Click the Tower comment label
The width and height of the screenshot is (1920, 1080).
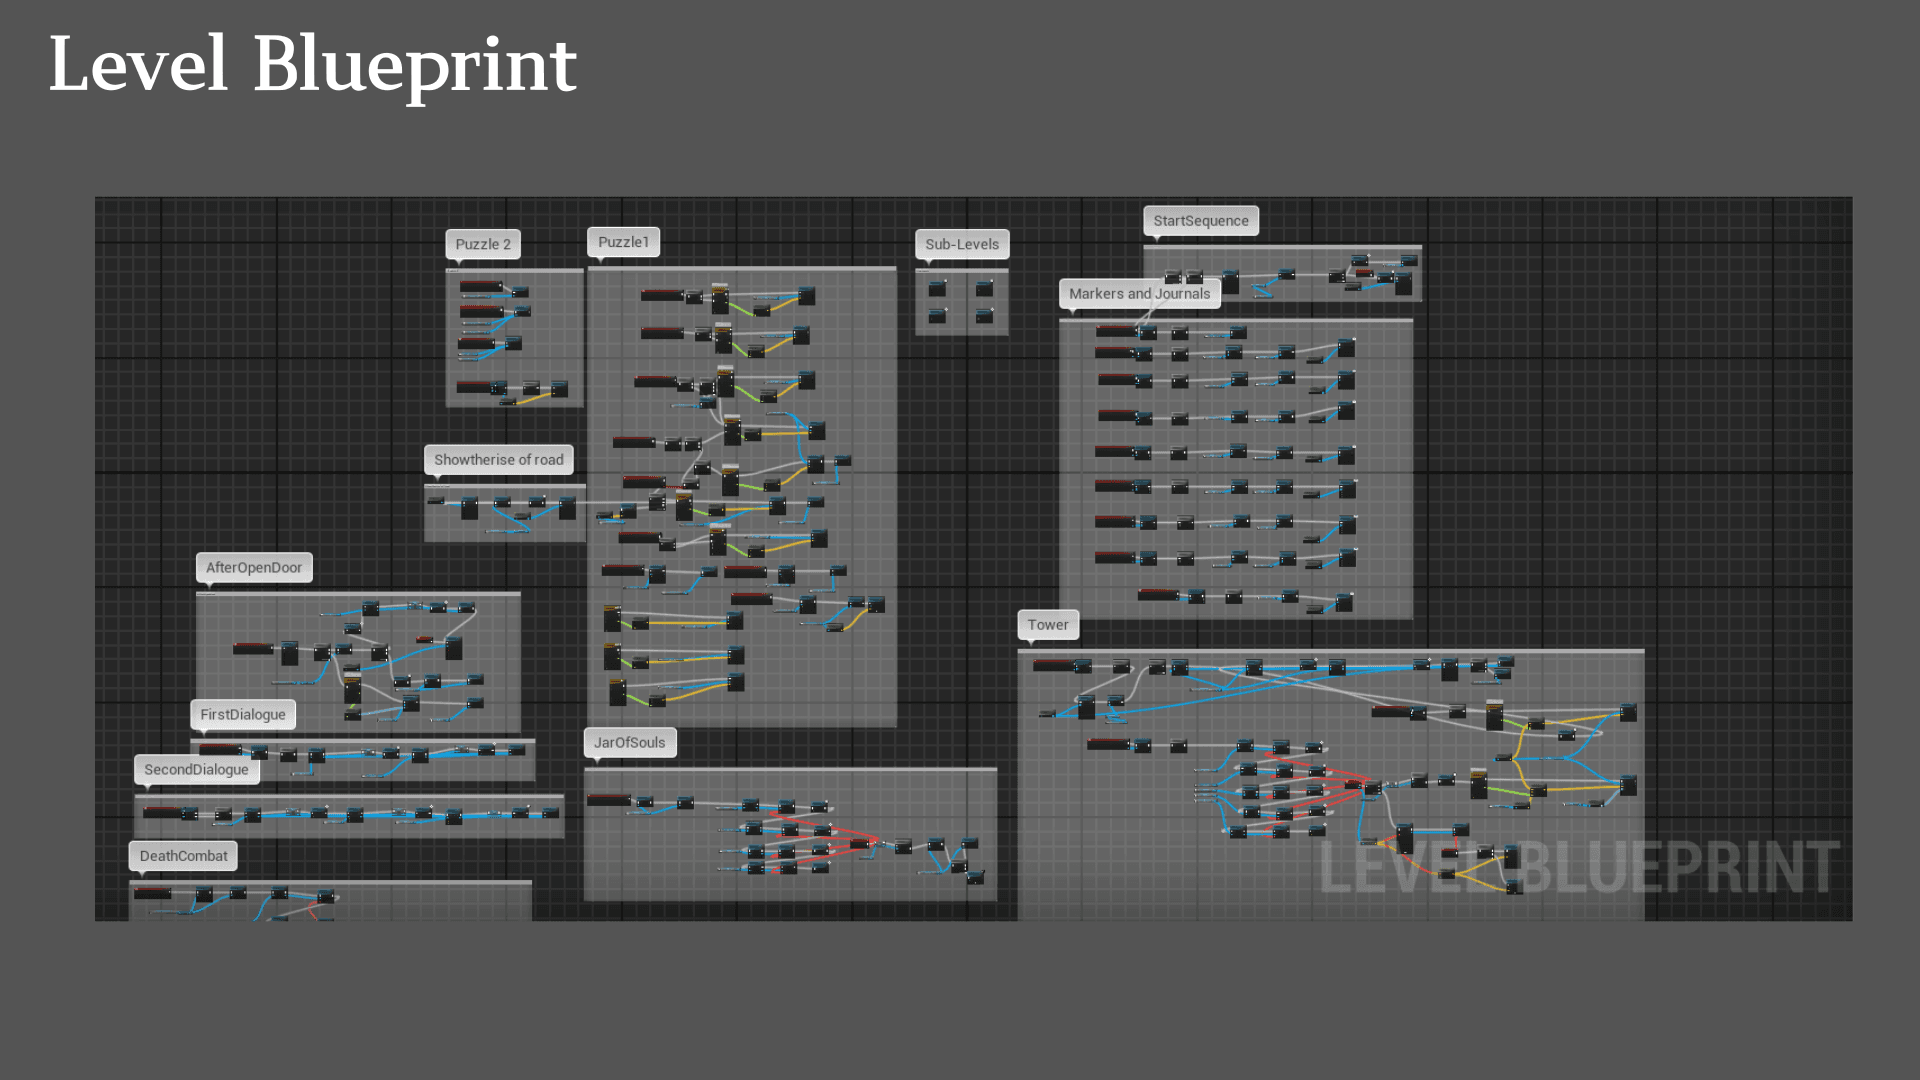click(1048, 625)
